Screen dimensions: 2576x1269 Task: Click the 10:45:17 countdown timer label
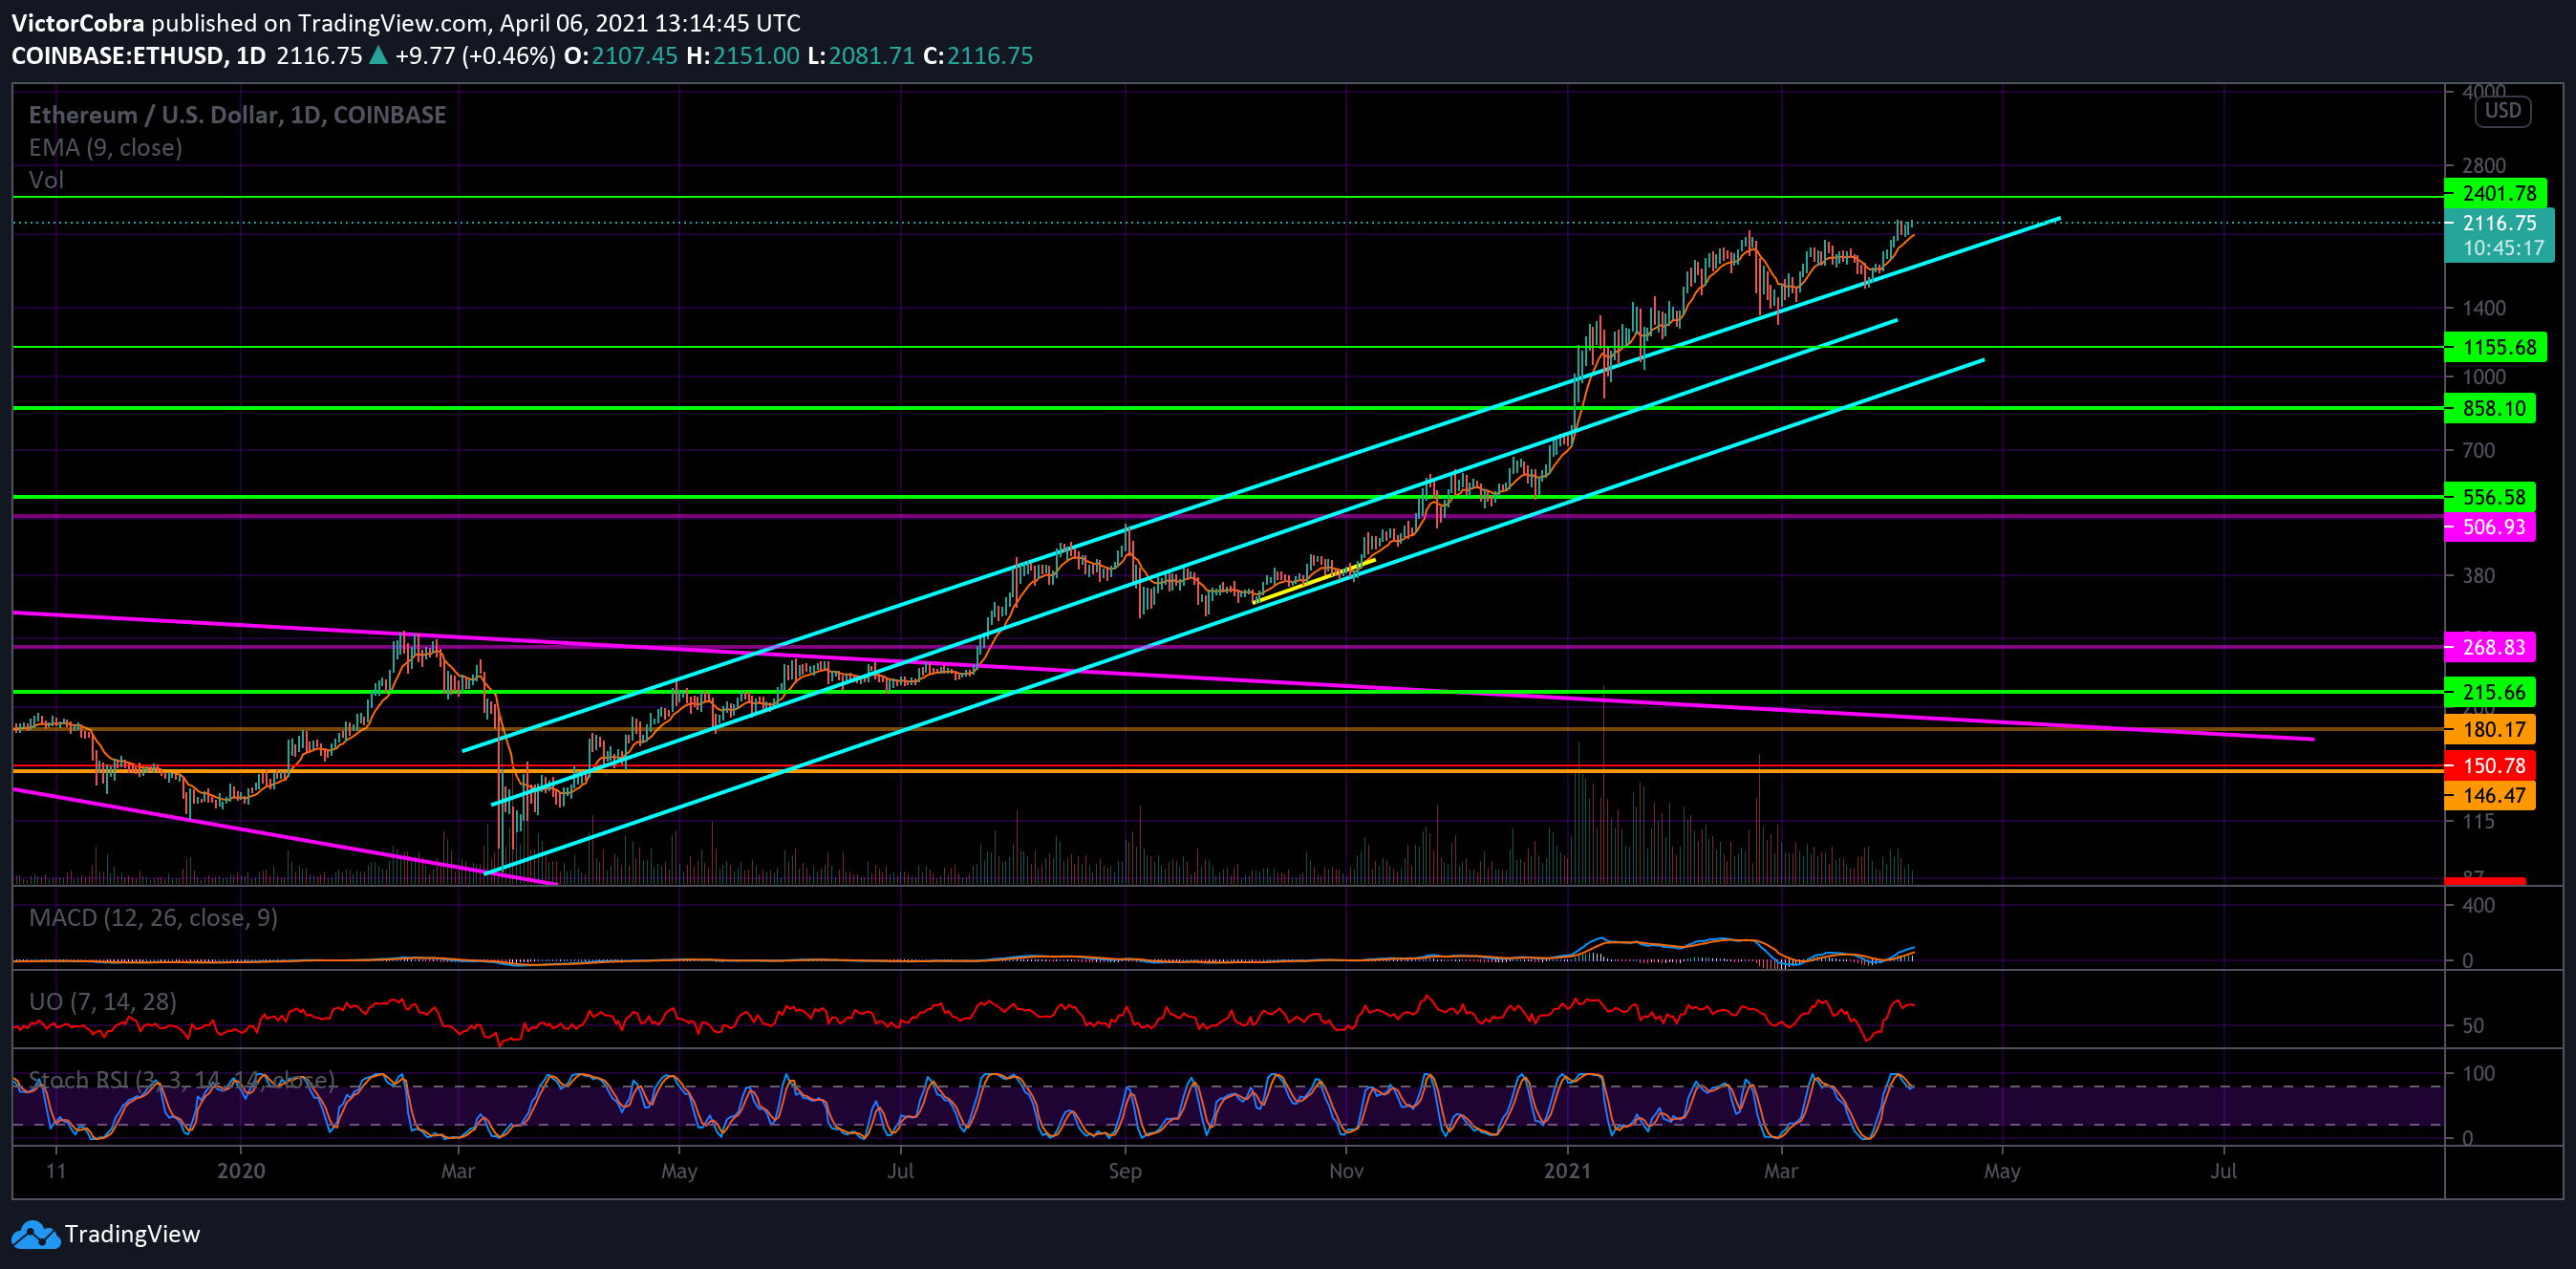tap(2503, 248)
